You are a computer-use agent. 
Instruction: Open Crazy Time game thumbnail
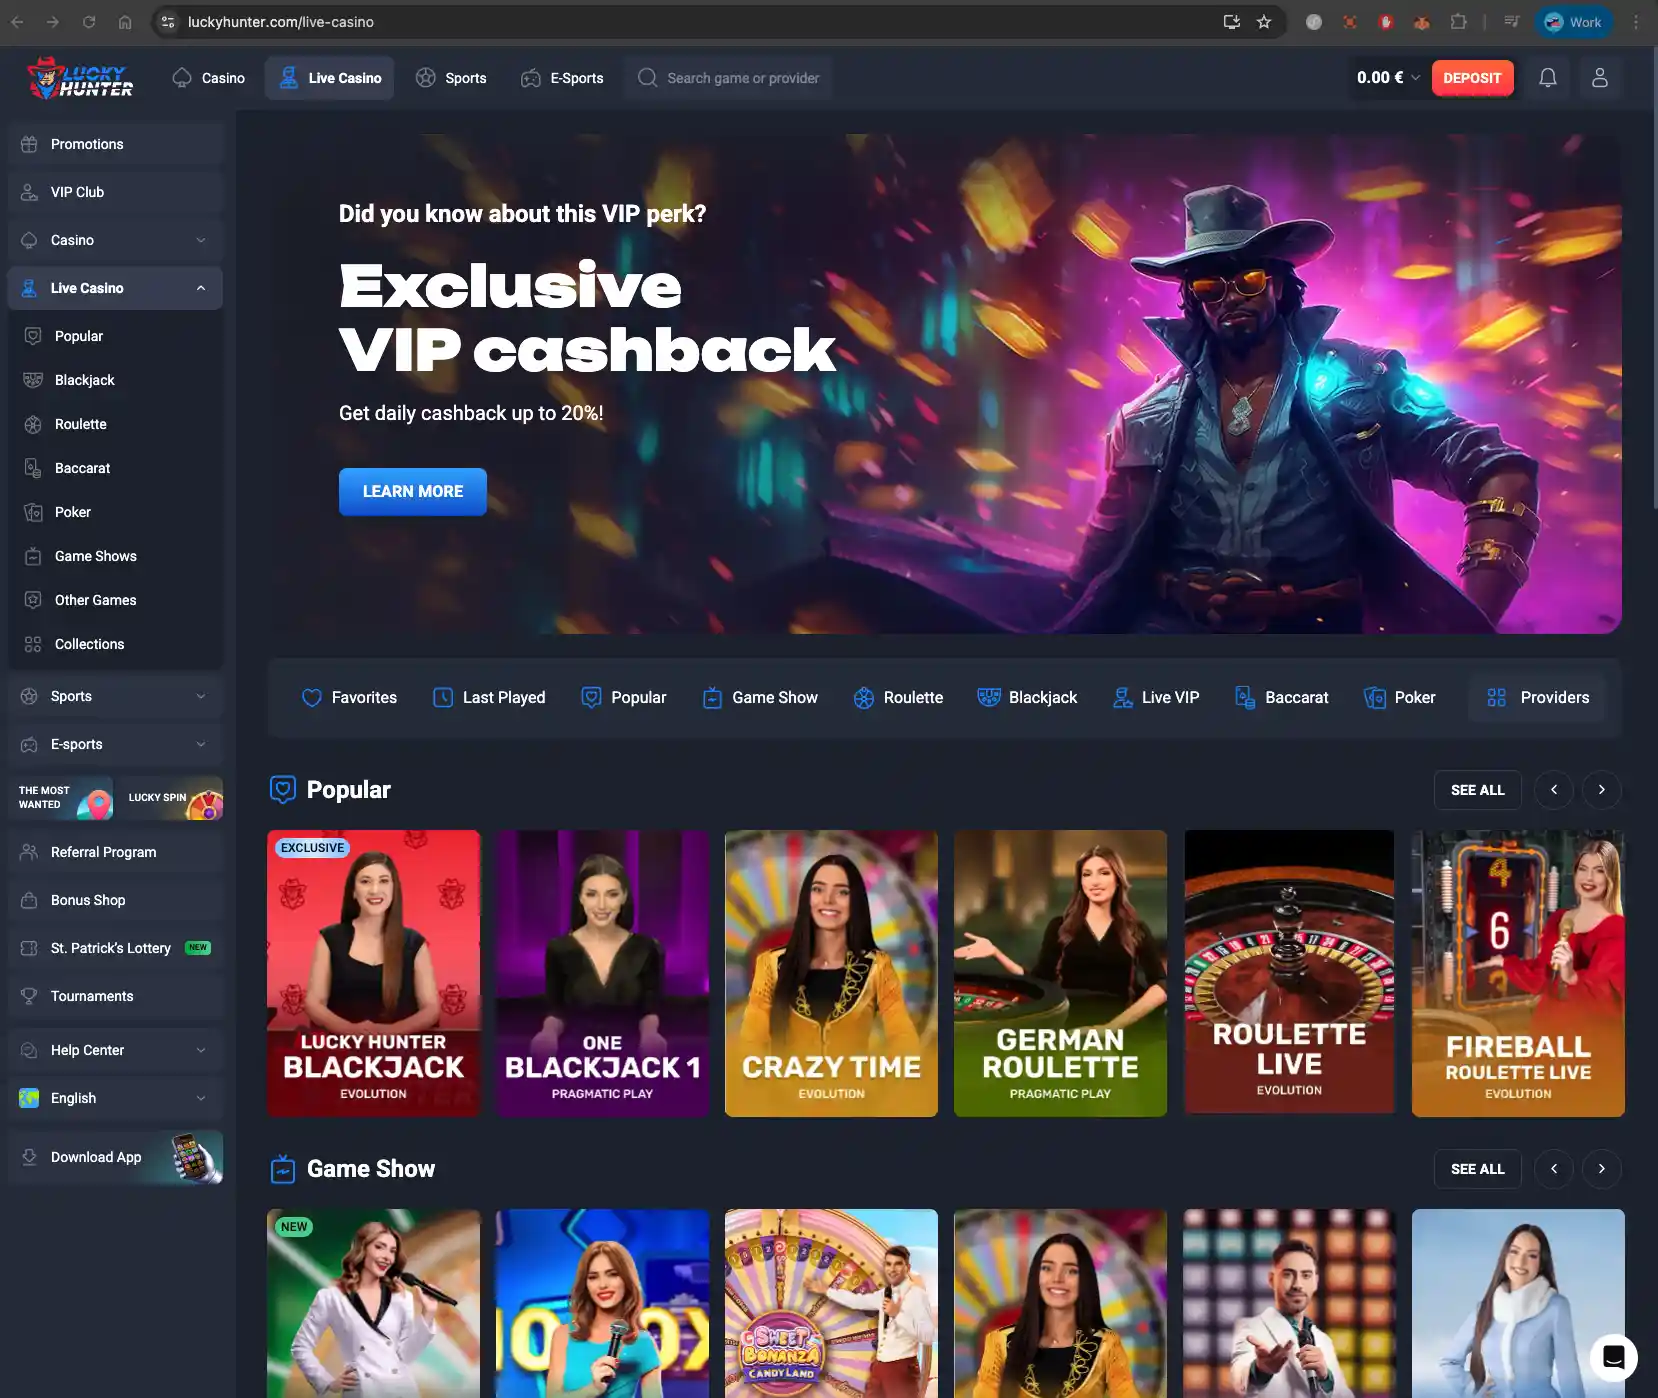[x=831, y=973]
